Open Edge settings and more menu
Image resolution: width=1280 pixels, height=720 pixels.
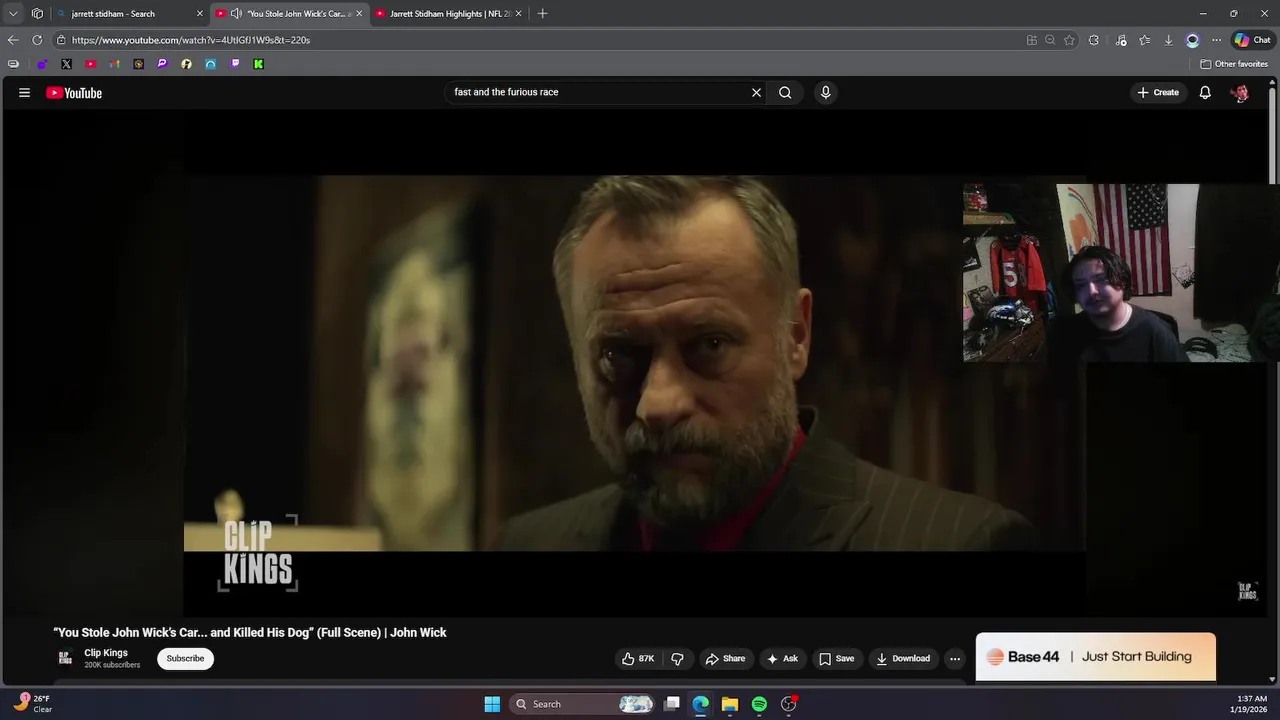1216,40
